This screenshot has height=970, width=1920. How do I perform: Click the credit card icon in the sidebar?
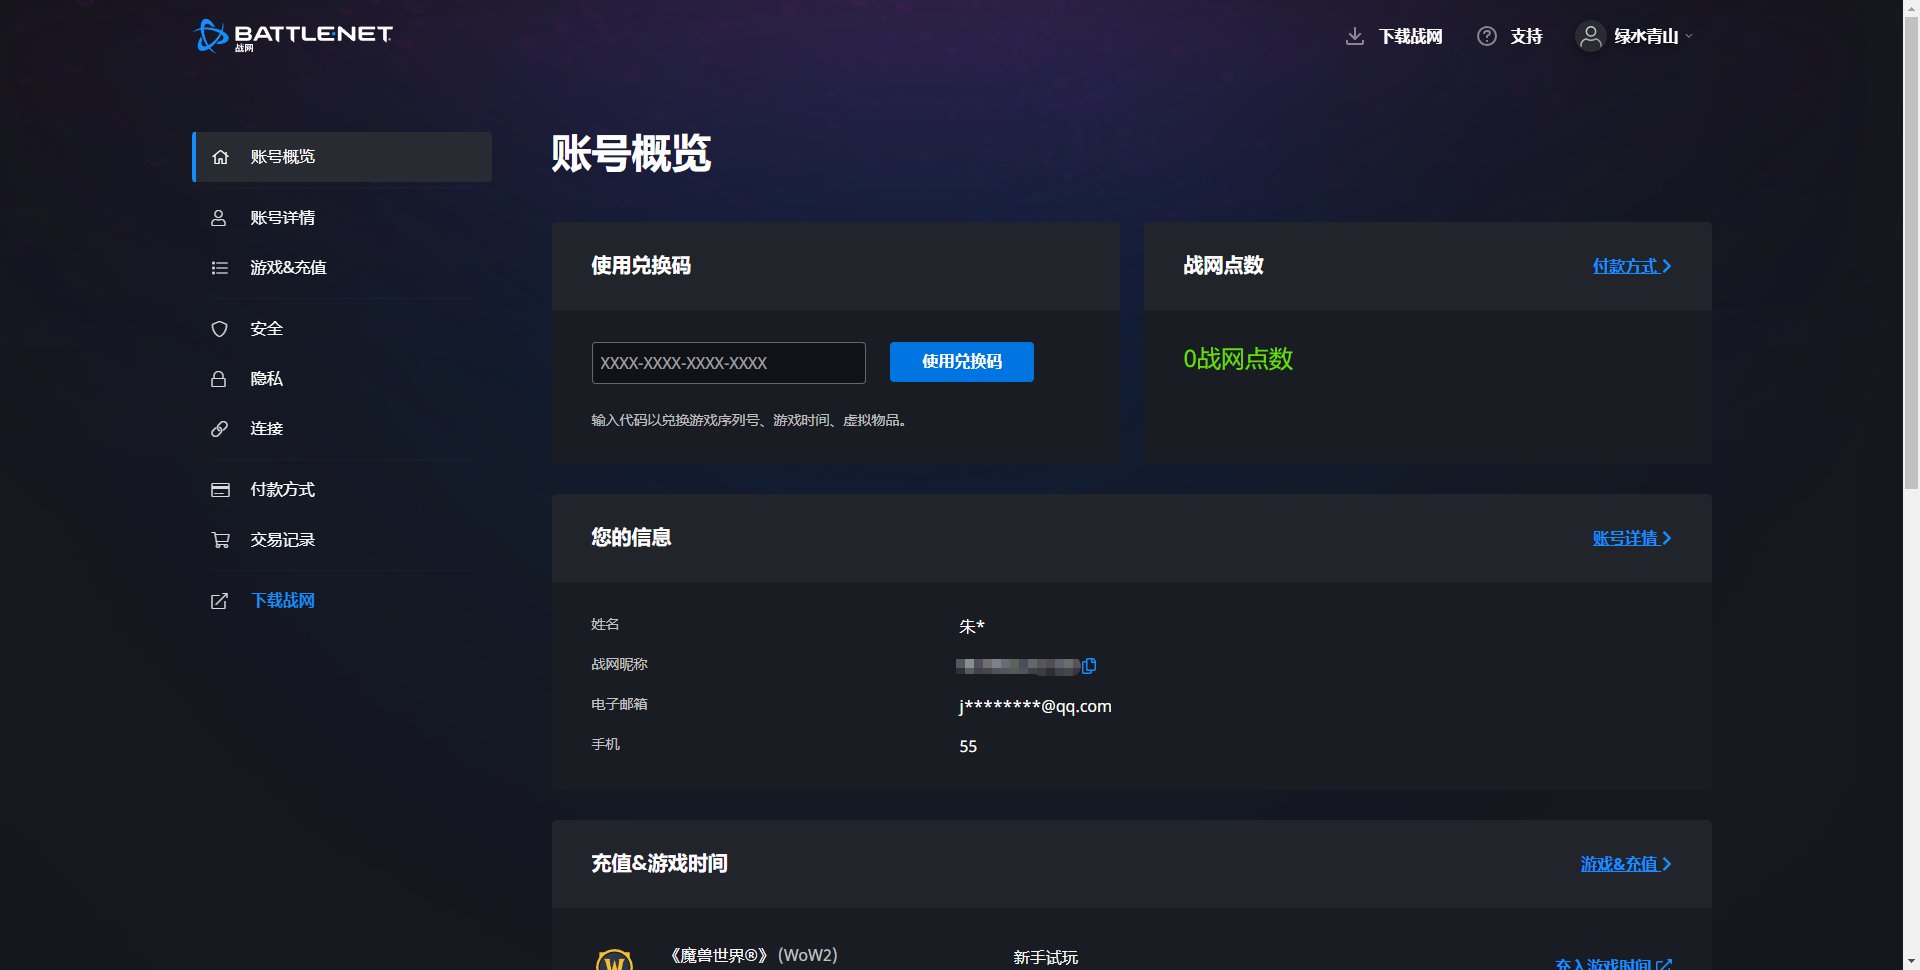click(220, 490)
